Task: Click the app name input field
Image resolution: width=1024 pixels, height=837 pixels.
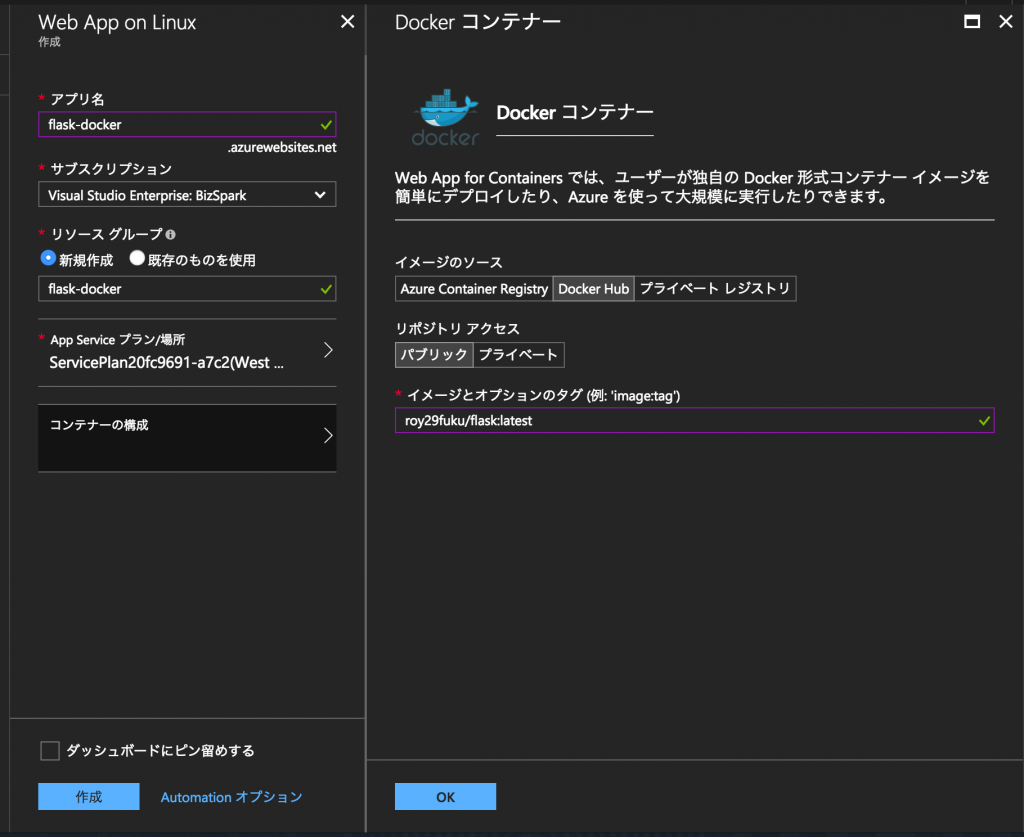Action: click(187, 125)
